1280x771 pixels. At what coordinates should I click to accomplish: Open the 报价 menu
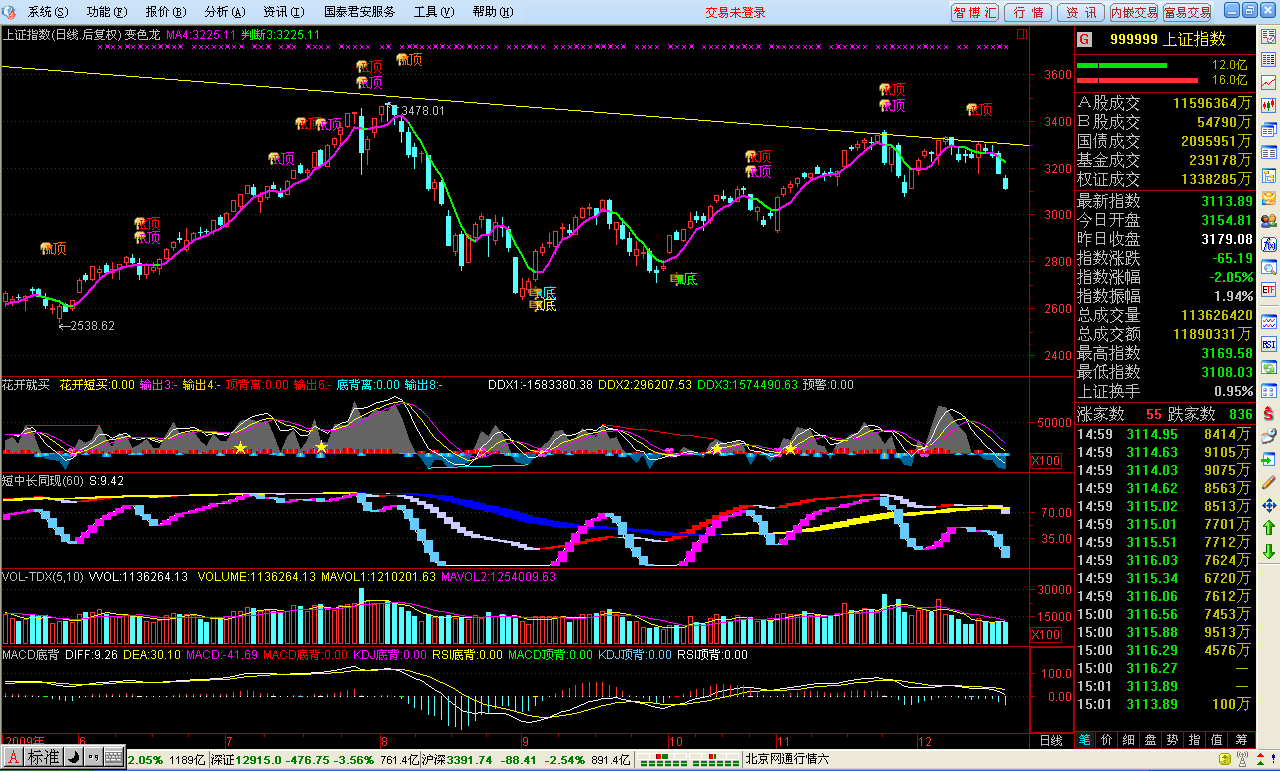(x=165, y=12)
